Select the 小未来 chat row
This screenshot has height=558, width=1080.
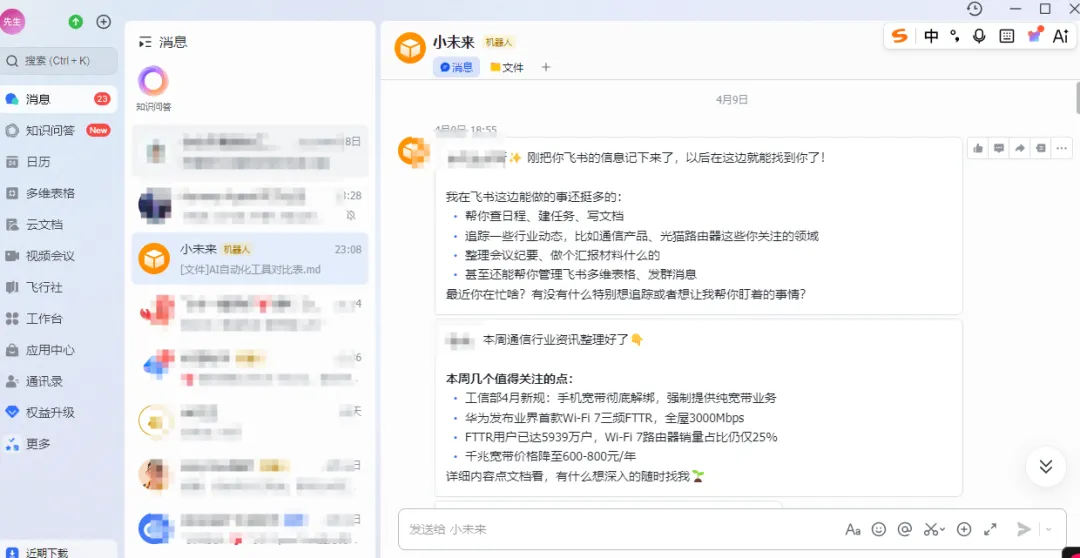[x=250, y=258]
